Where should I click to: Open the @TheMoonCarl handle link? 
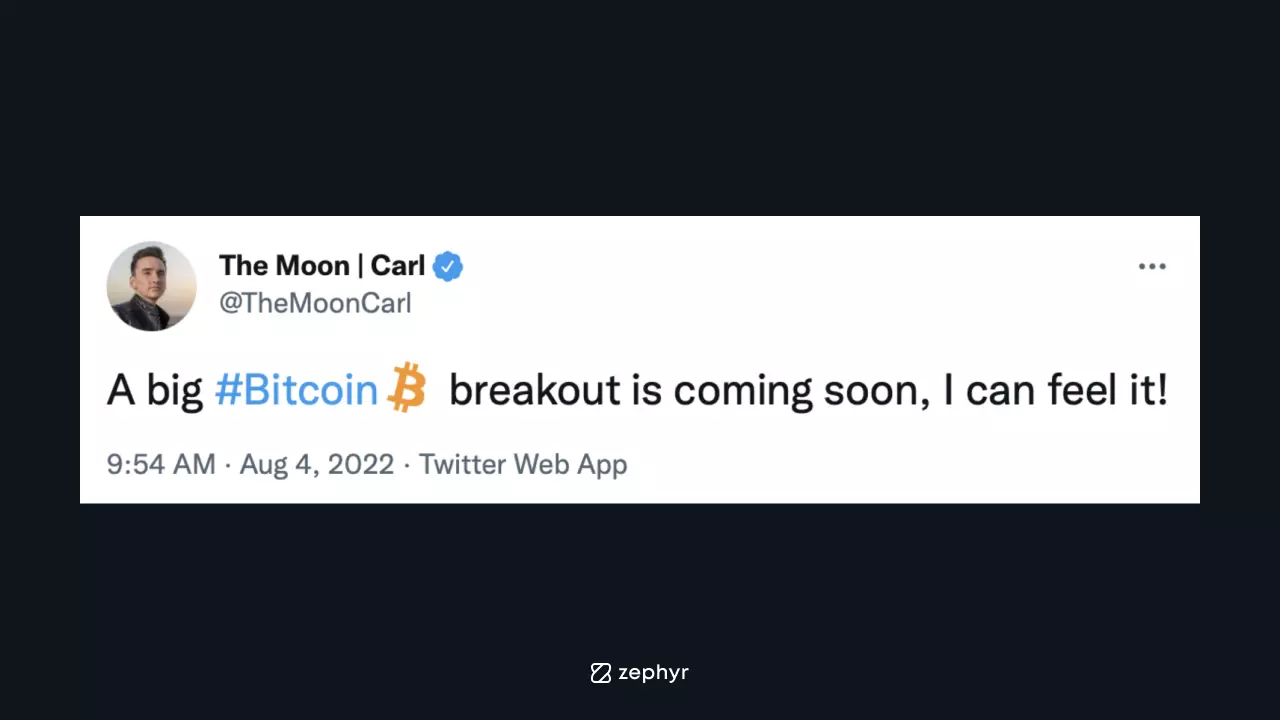(315, 303)
